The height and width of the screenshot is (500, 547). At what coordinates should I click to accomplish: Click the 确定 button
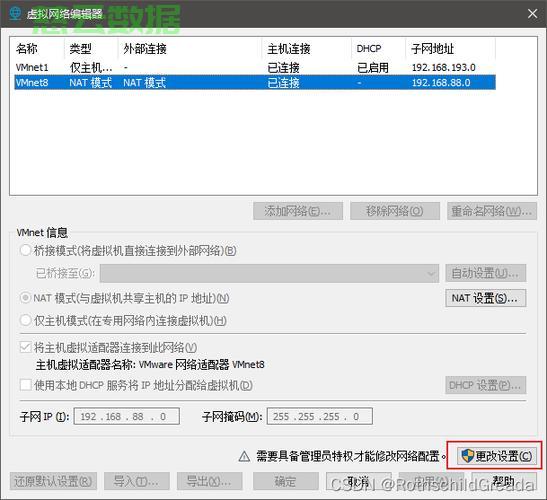click(286, 481)
